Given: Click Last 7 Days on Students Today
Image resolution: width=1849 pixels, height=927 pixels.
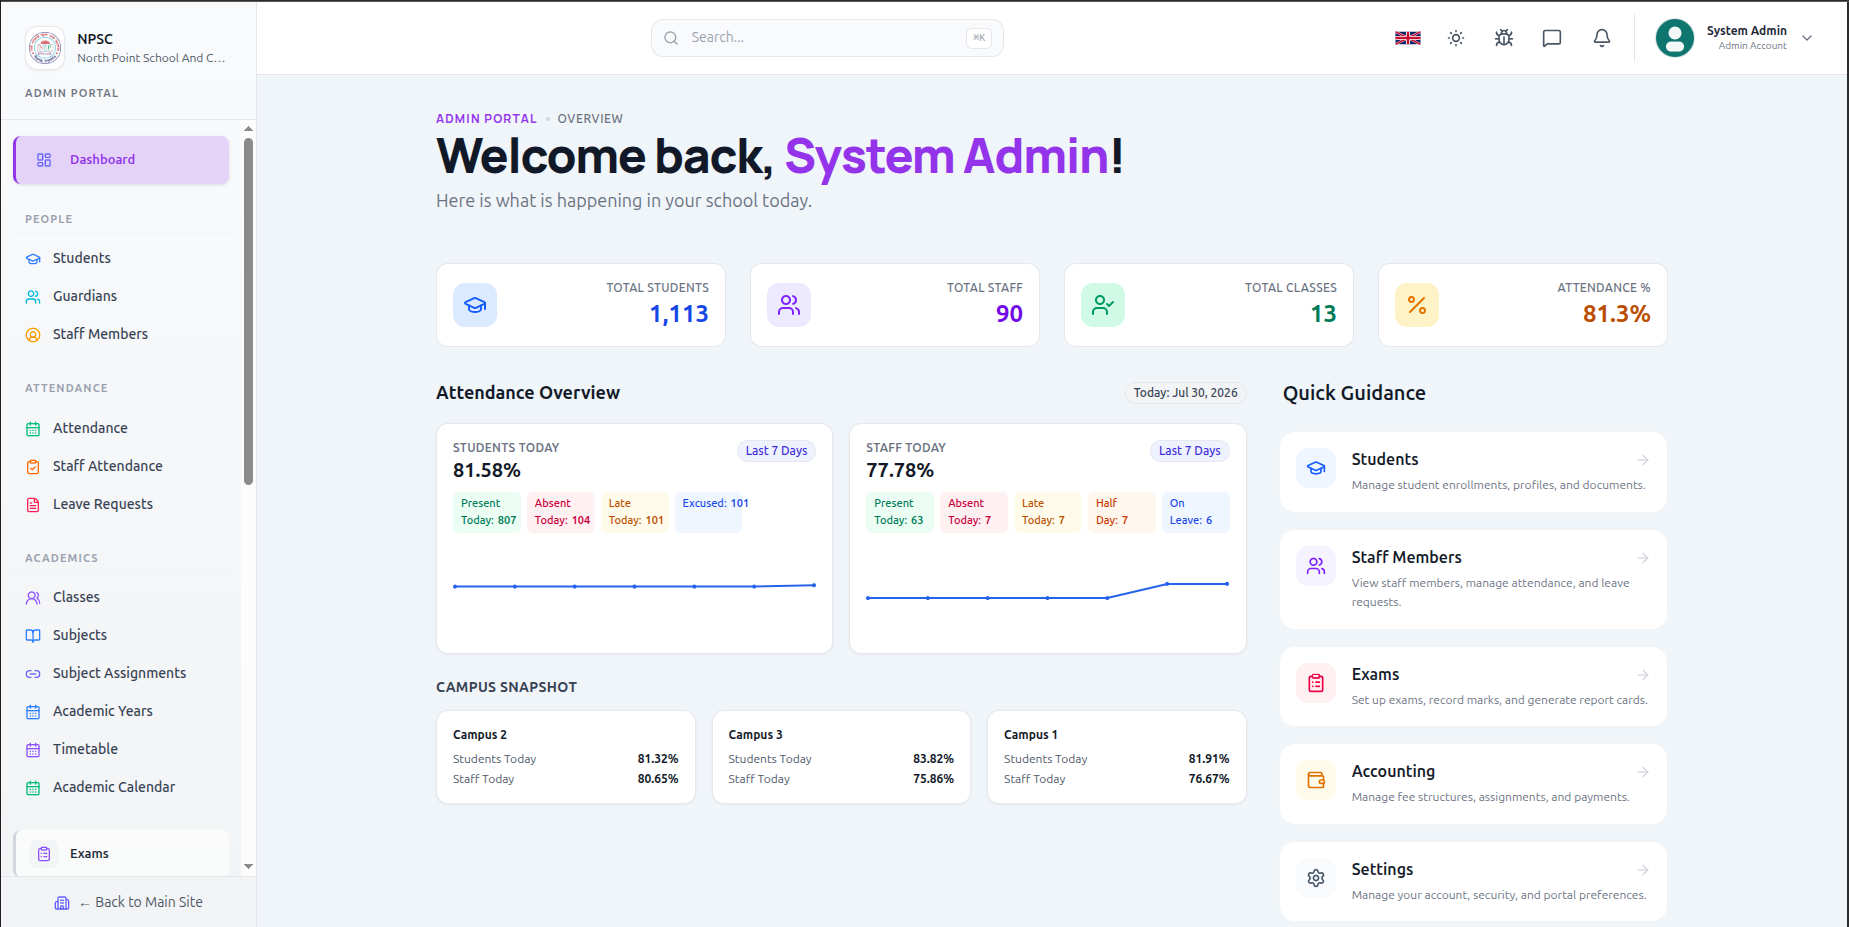Looking at the screenshot, I should click(x=776, y=451).
